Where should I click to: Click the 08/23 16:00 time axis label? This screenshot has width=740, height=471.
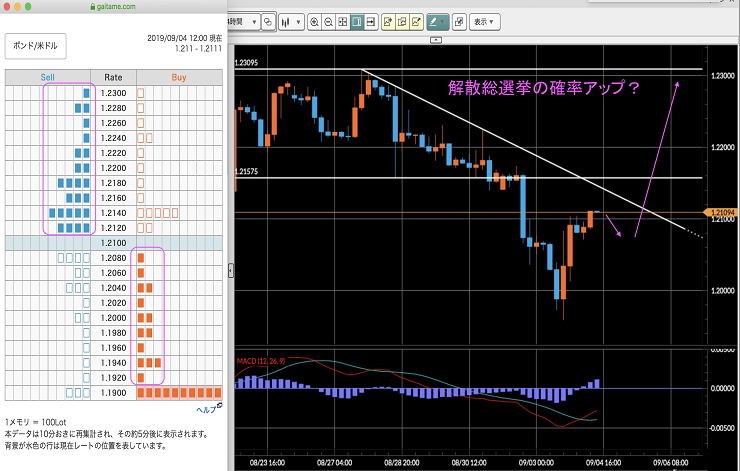[x=267, y=463]
